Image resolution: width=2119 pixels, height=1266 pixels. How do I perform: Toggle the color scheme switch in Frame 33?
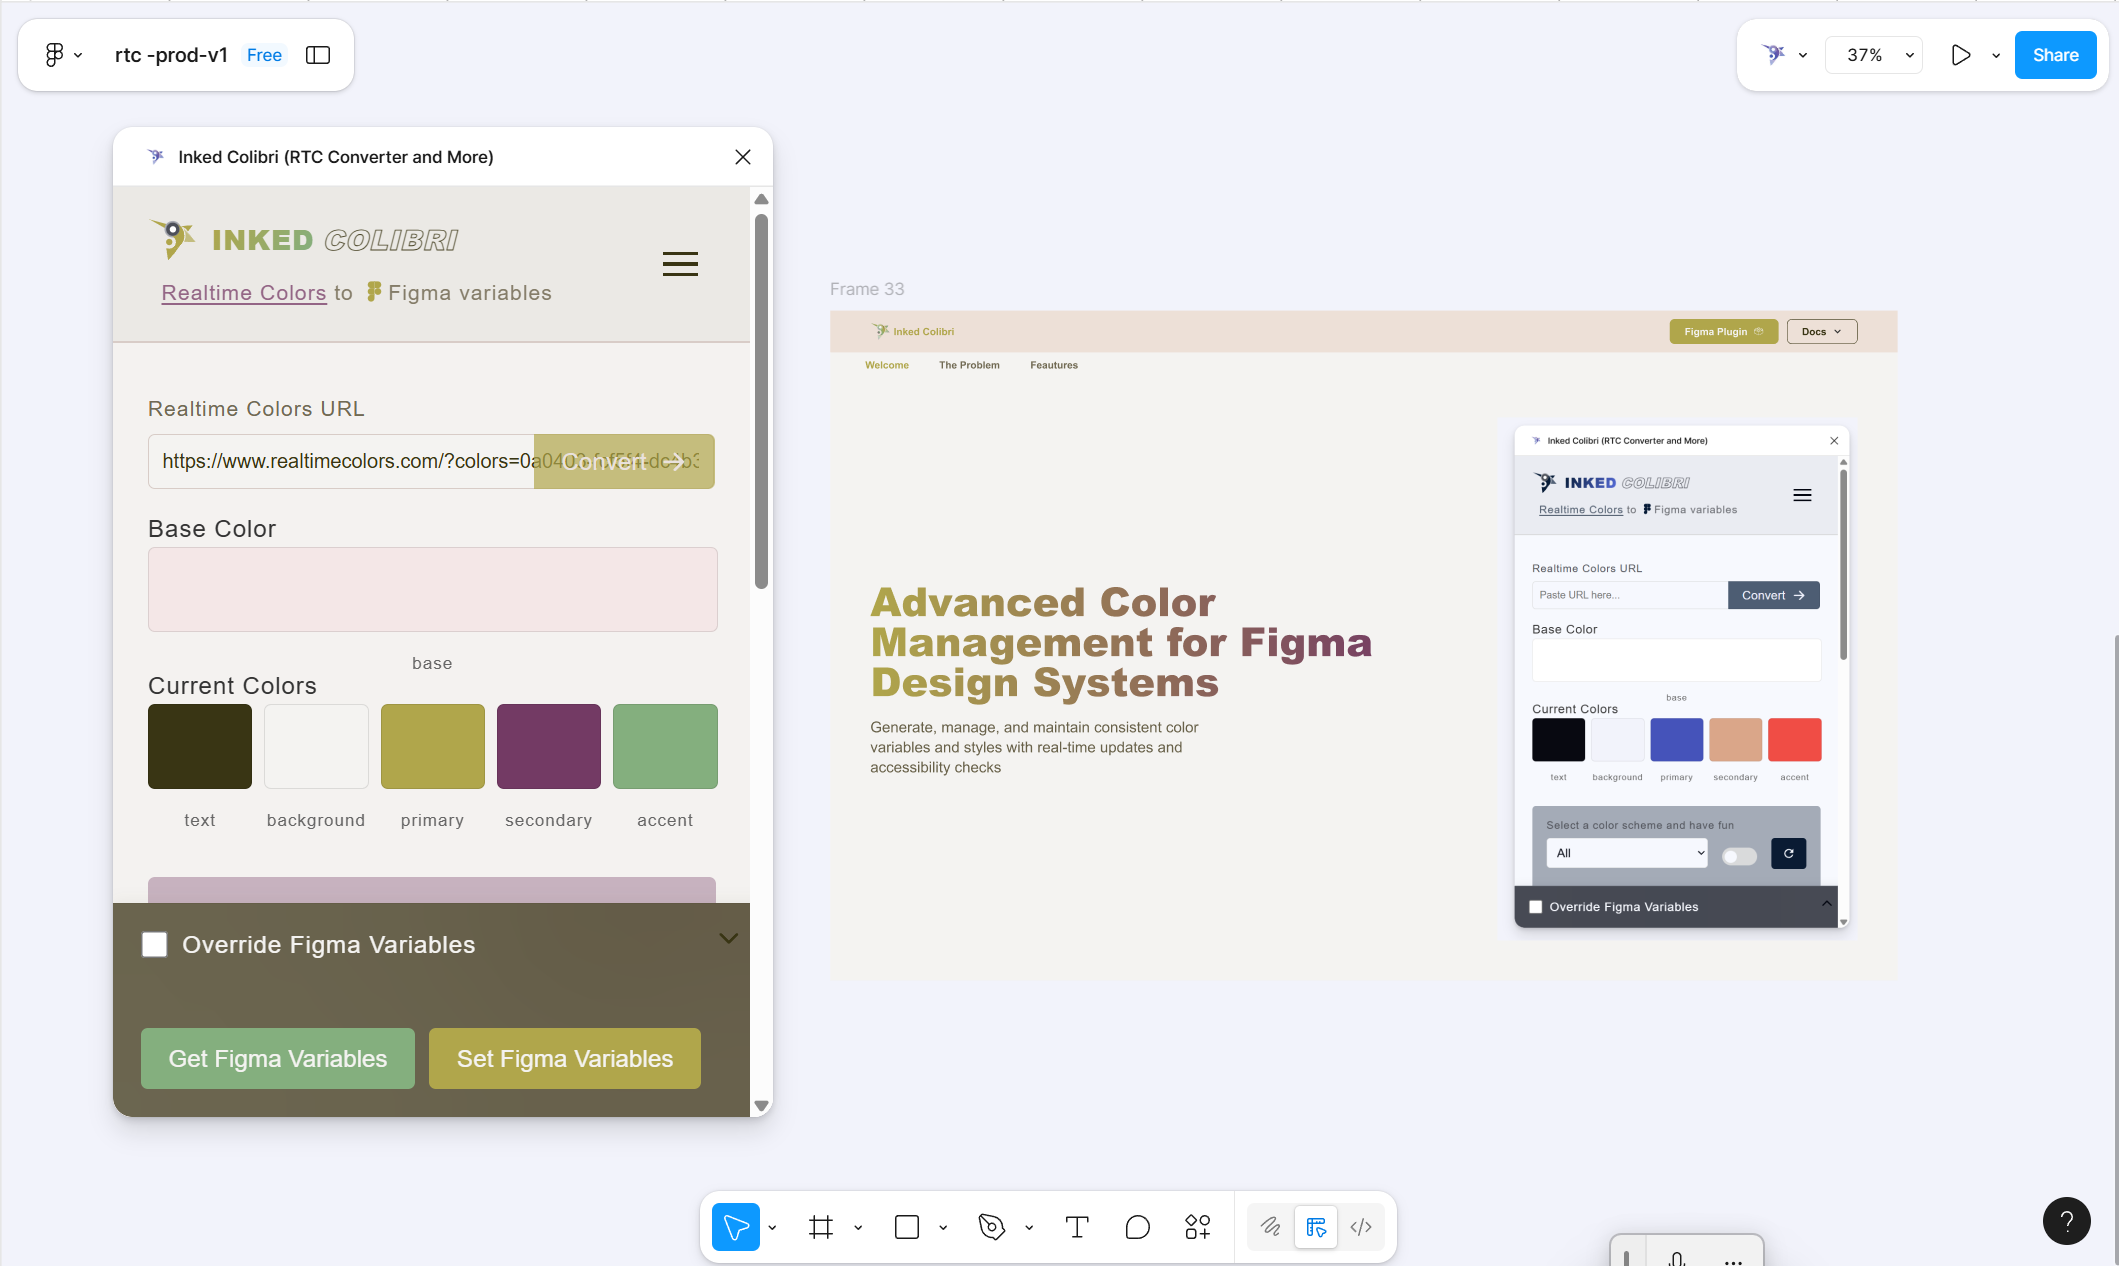(1739, 856)
